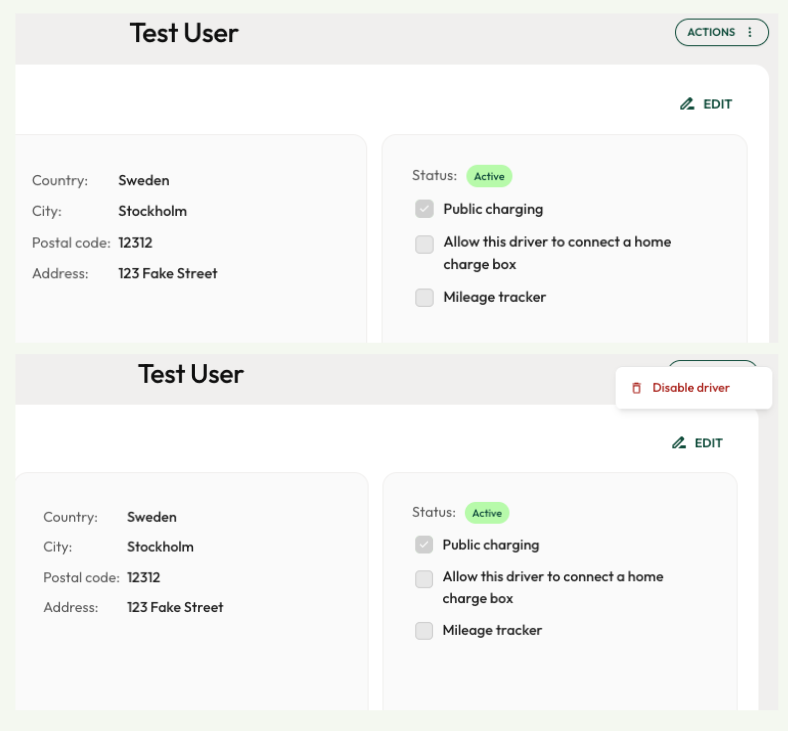Viewport: 788px width, 731px height.
Task: Click Sweden value in upper panel
Action: coord(144,180)
